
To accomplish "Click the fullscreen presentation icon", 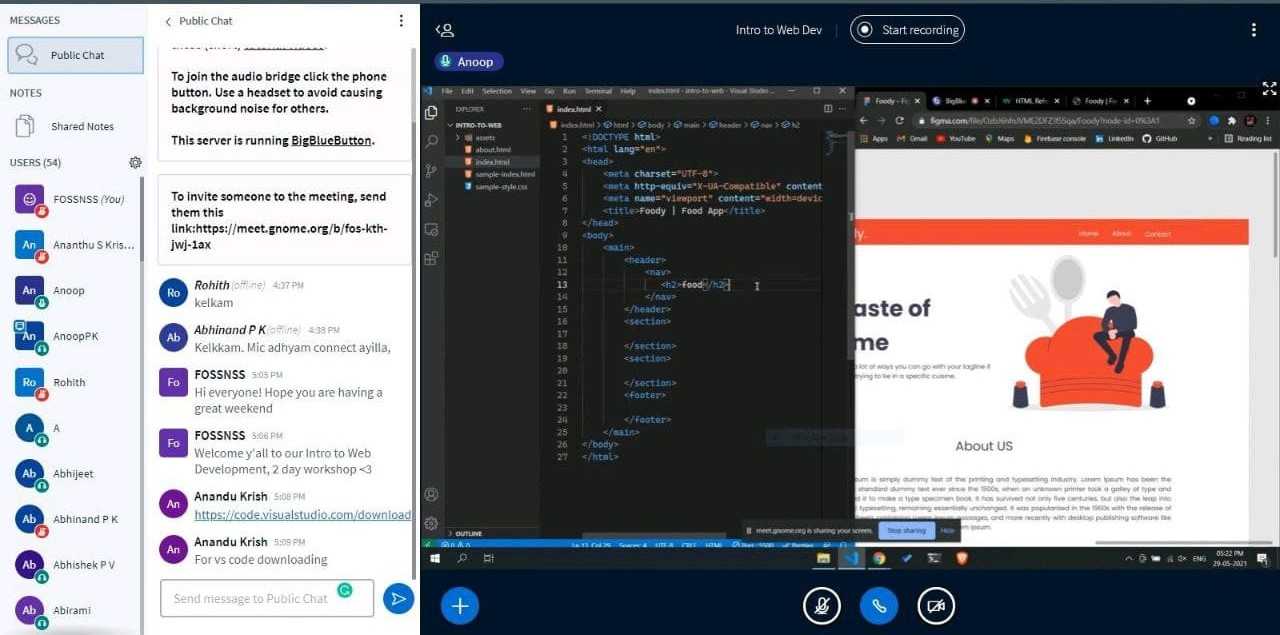I will point(1269,88).
